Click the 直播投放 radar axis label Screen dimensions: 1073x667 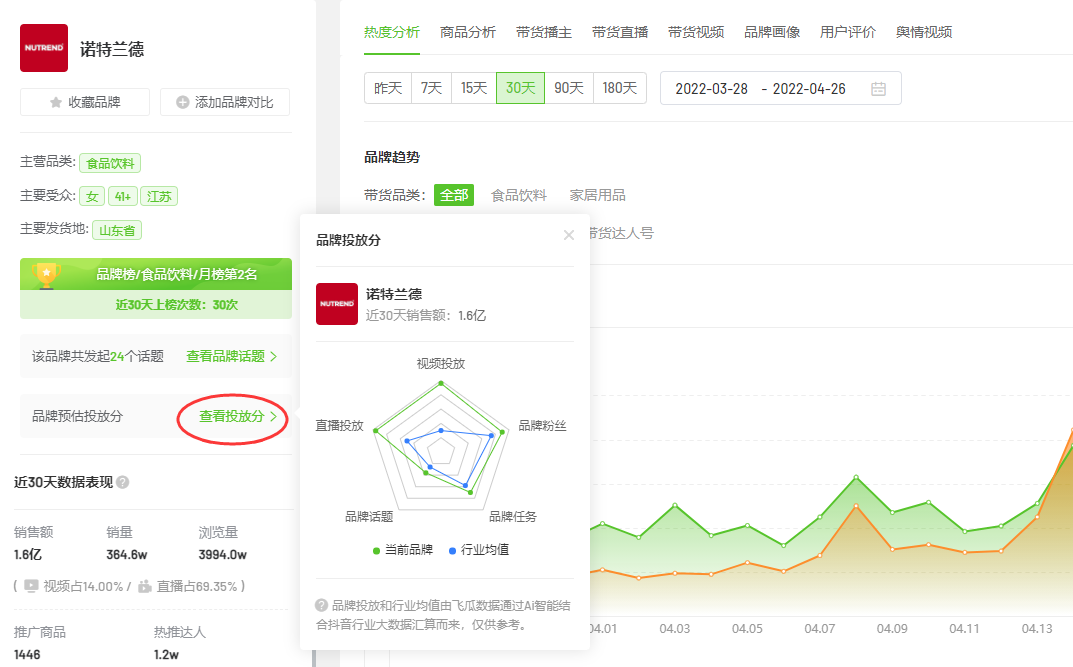[339, 426]
